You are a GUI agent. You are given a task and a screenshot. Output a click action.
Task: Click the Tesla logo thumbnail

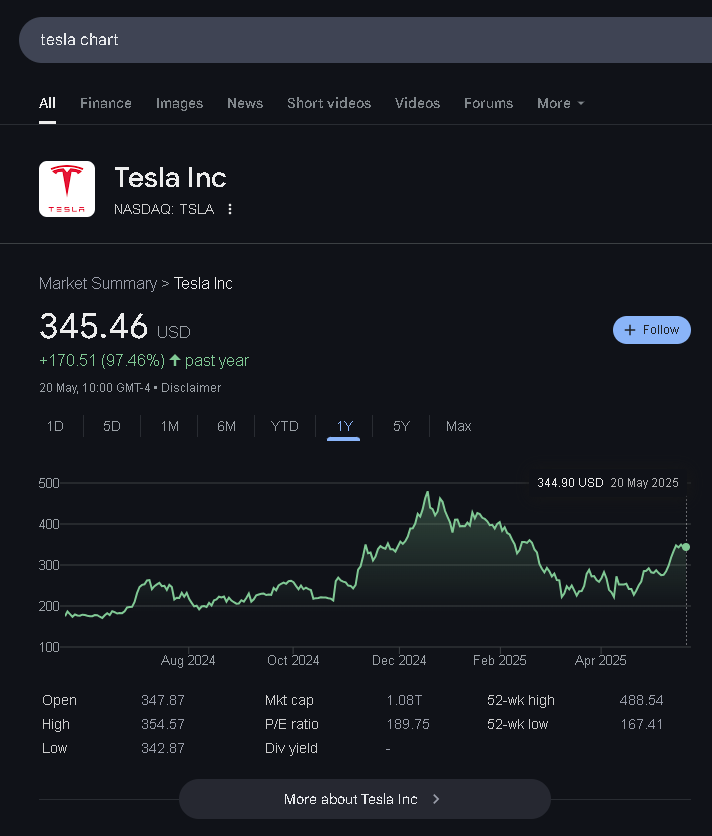coord(67,189)
